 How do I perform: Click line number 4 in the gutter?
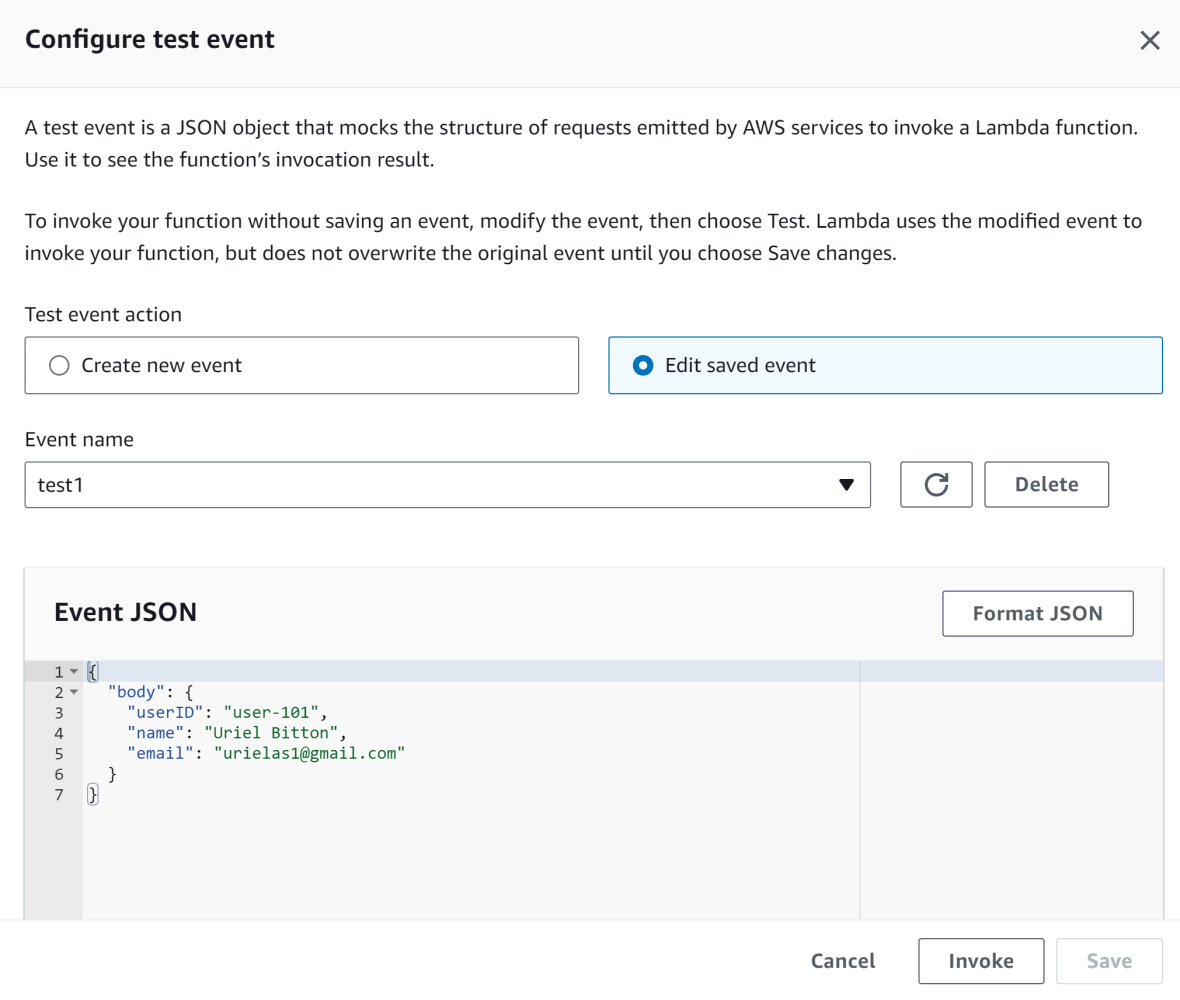coord(59,733)
